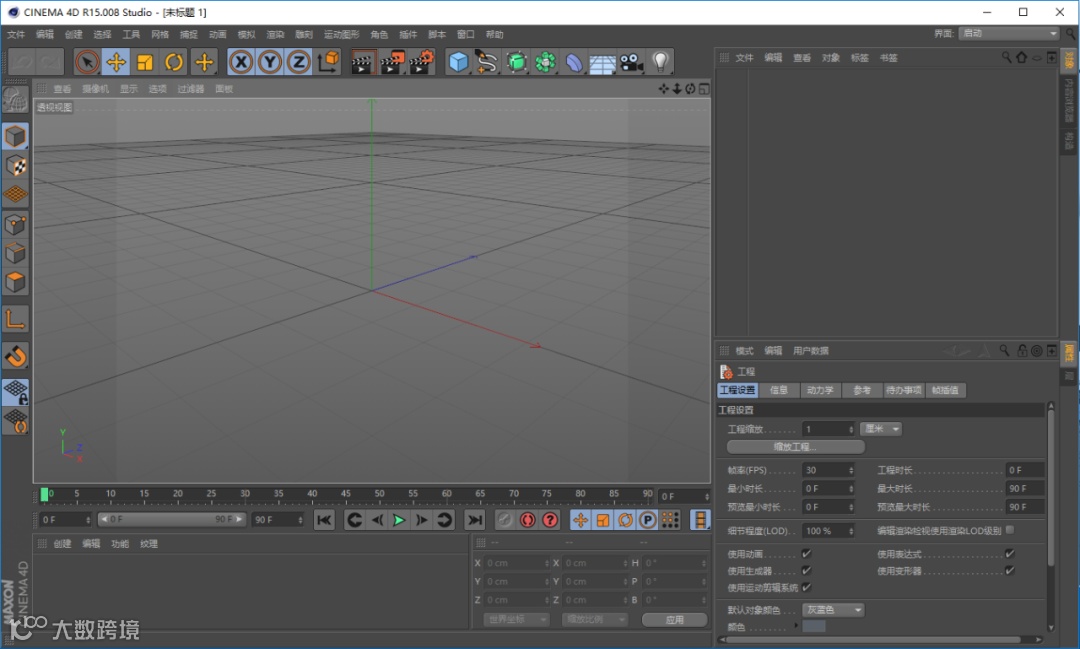1080x649 pixels.
Task: Open the render settings clapperboard icon
Action: [421, 62]
